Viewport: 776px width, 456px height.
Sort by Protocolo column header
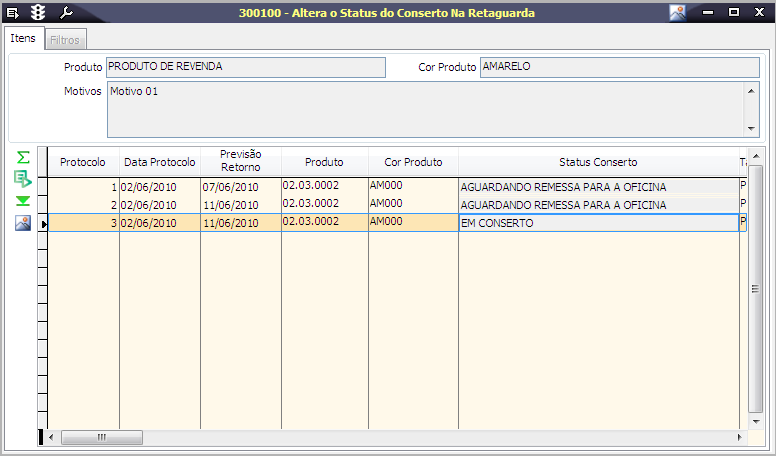[83, 162]
